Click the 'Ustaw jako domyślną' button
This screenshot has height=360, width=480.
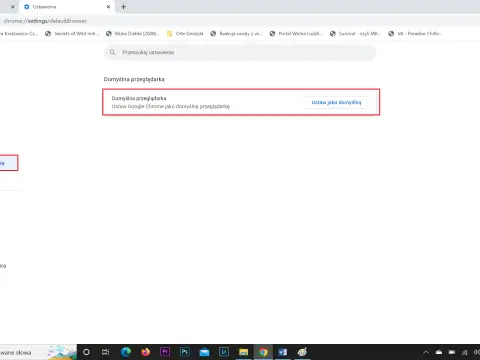click(x=336, y=102)
